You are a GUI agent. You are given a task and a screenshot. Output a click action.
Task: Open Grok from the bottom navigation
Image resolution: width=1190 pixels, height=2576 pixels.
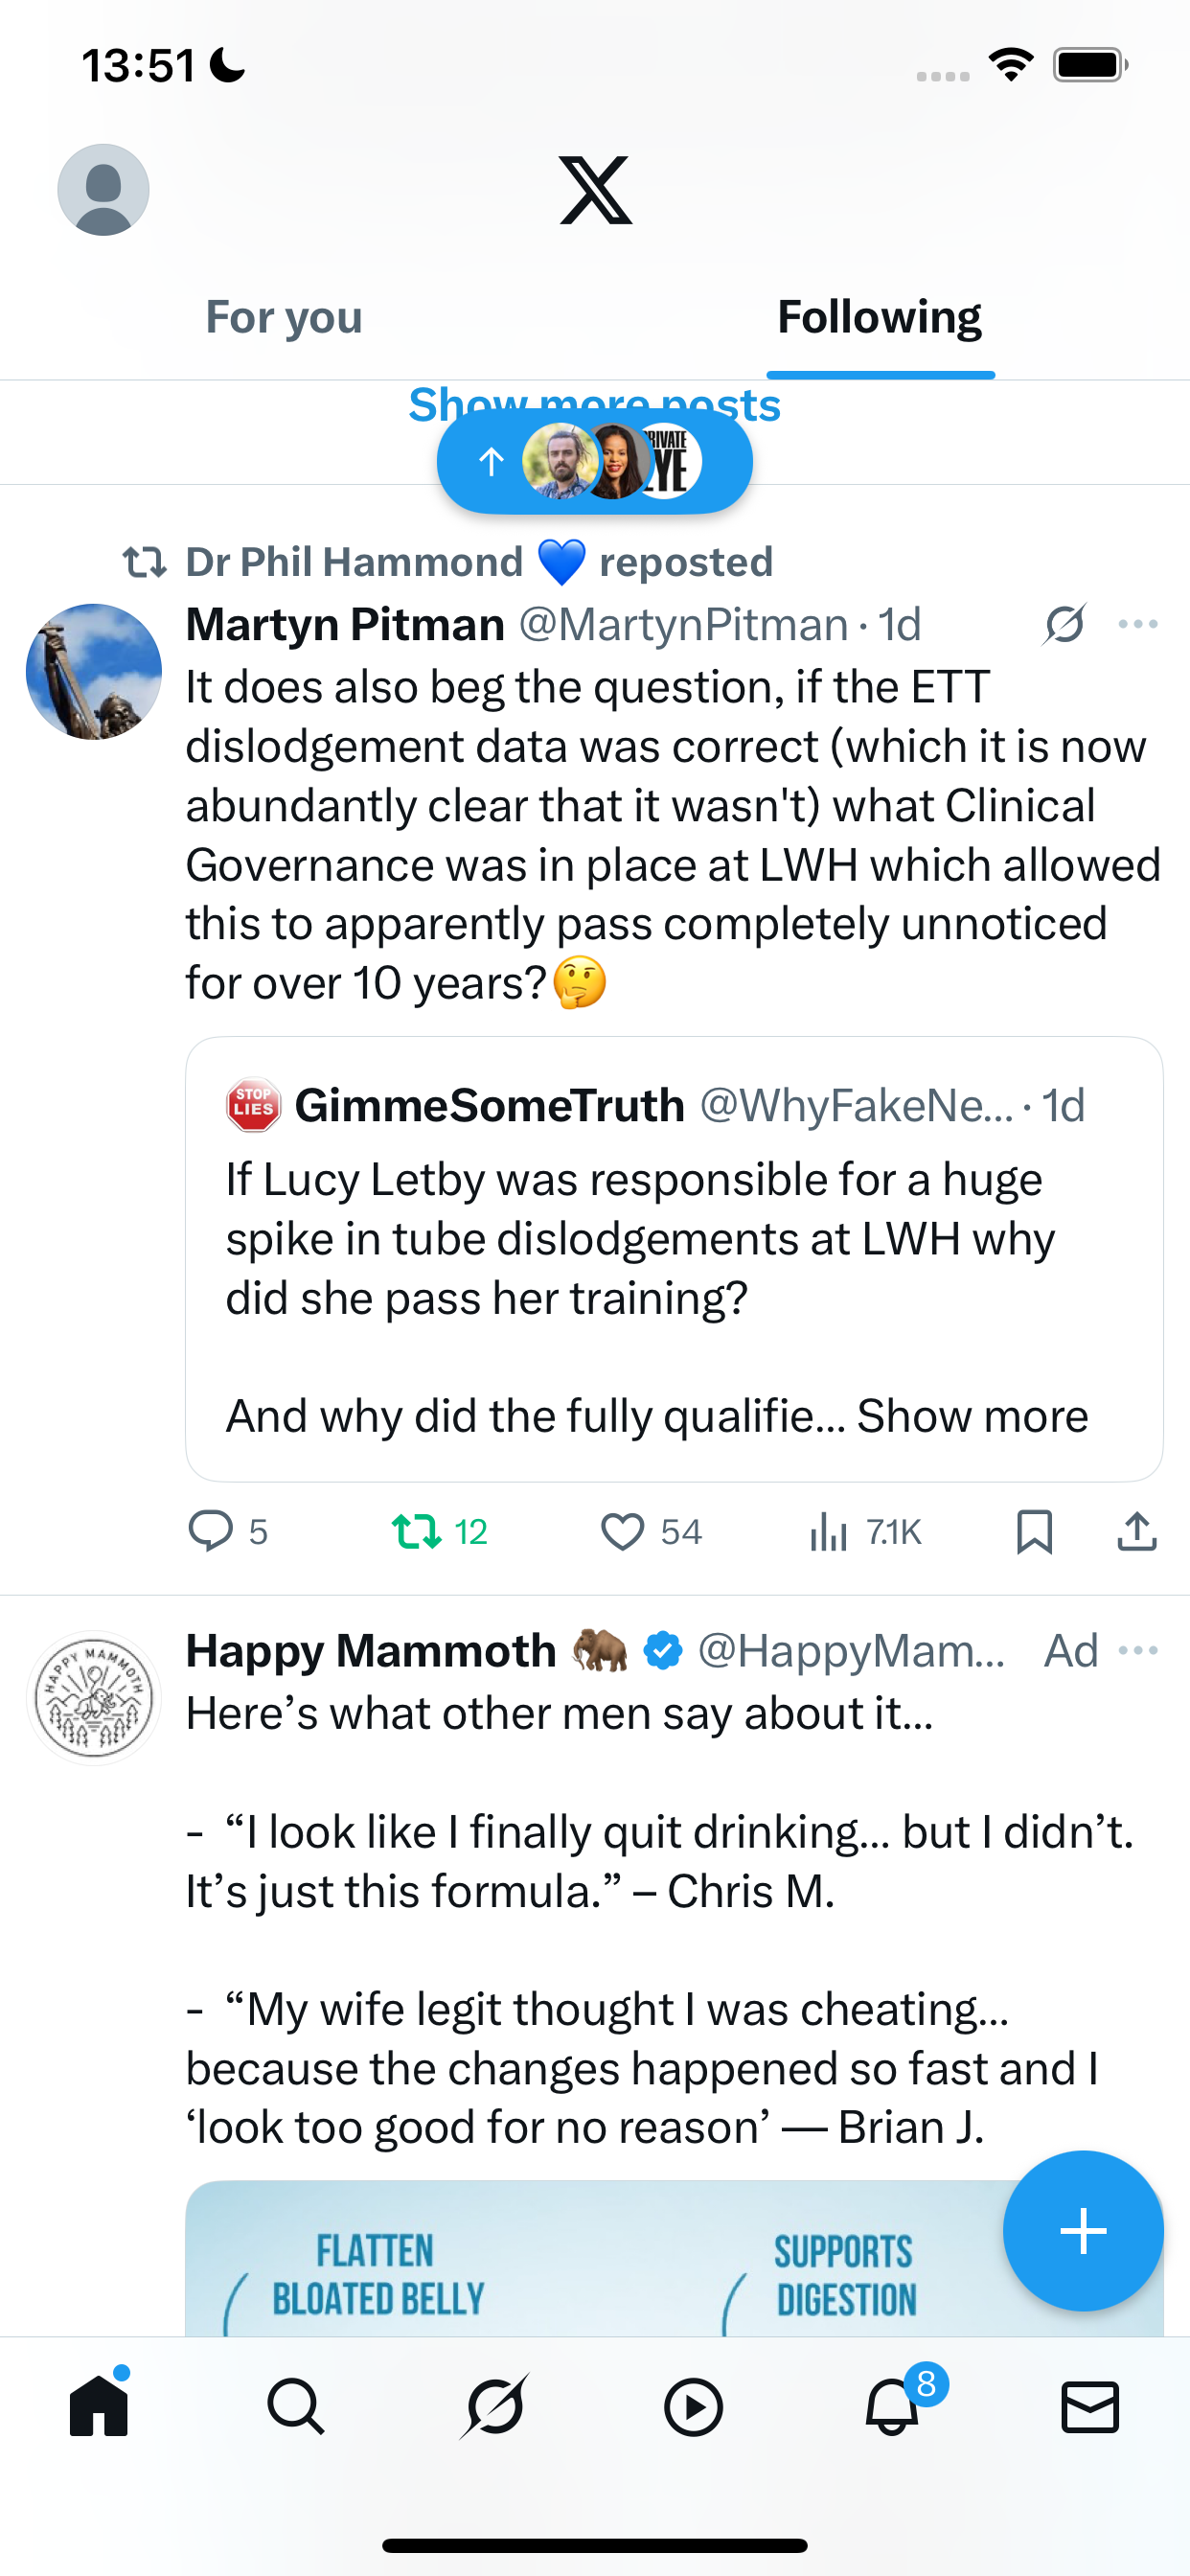495,2406
